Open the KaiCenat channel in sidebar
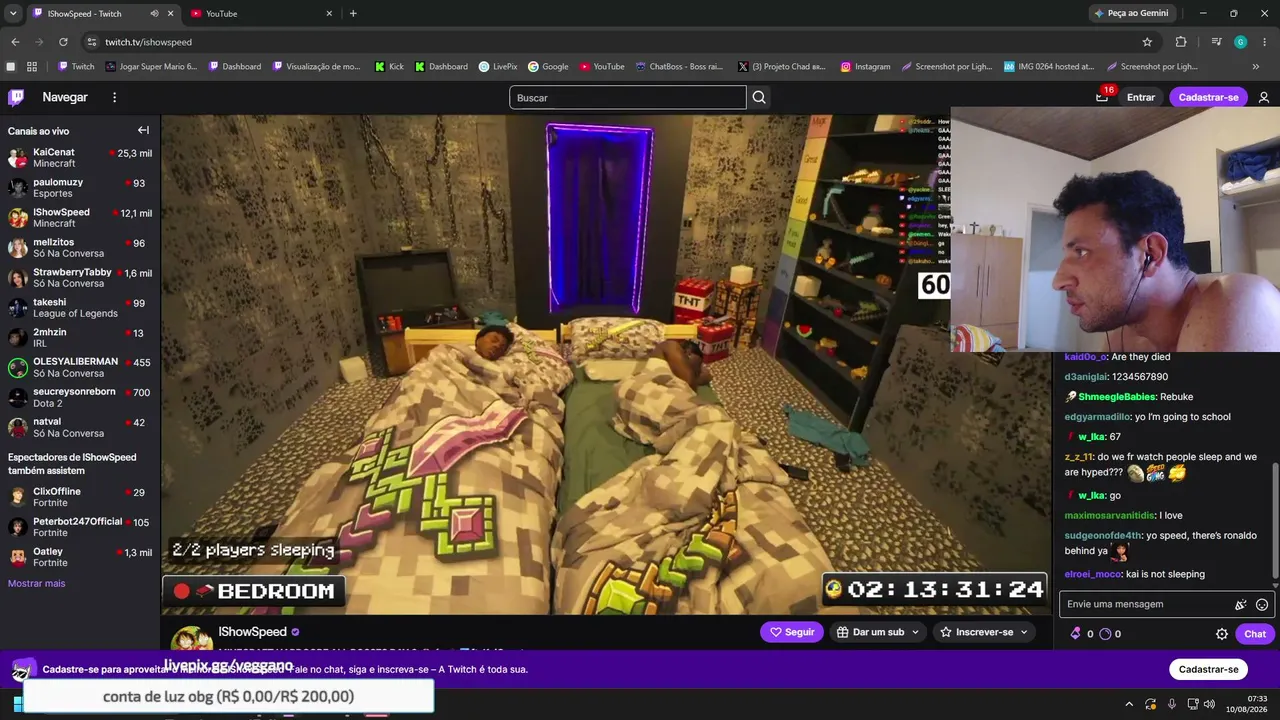Image resolution: width=1280 pixels, height=720 pixels. click(x=80, y=158)
